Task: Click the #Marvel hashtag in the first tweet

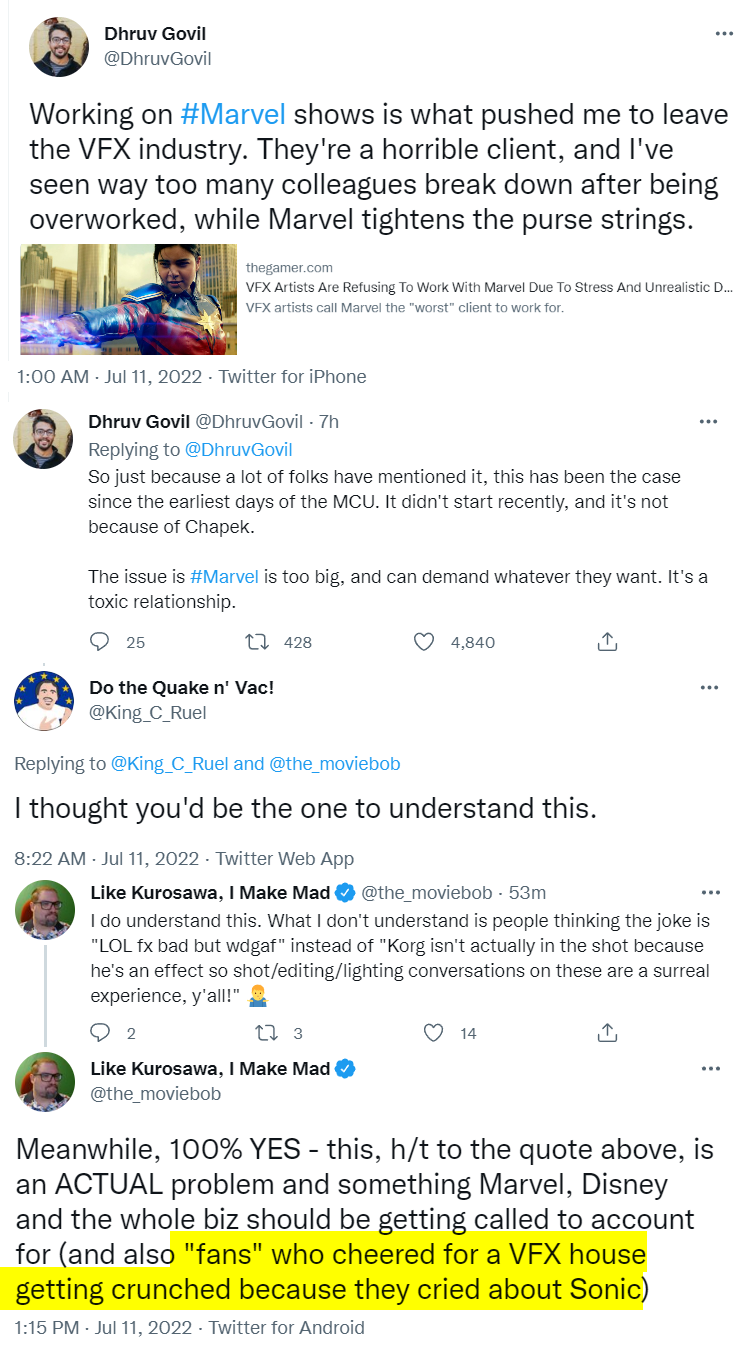Action: pos(233,114)
